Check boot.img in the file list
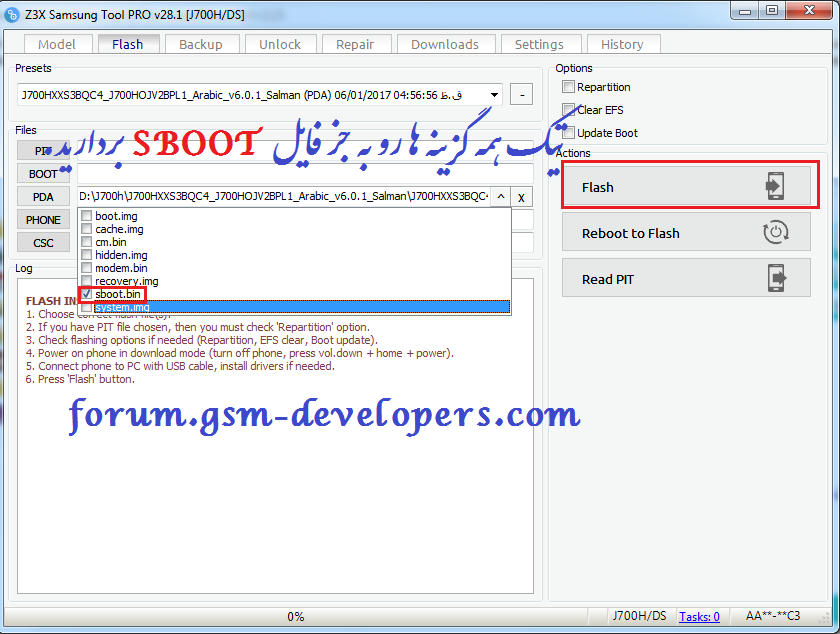The image size is (840, 634). coord(86,216)
